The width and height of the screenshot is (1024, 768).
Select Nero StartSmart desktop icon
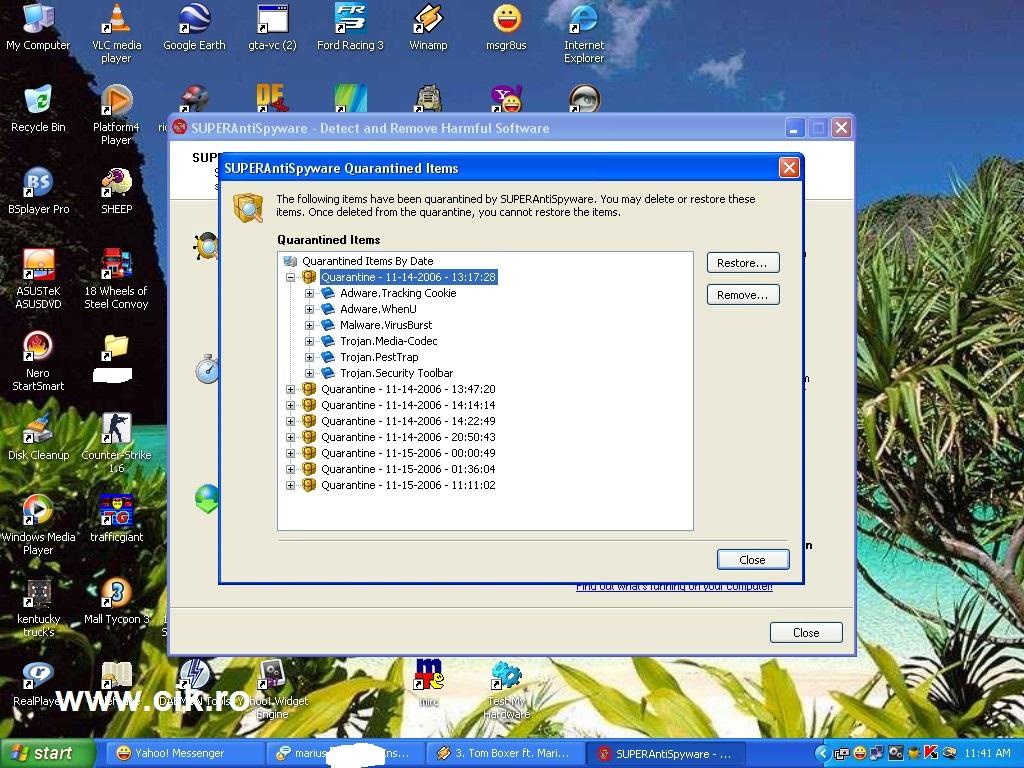coord(38,361)
